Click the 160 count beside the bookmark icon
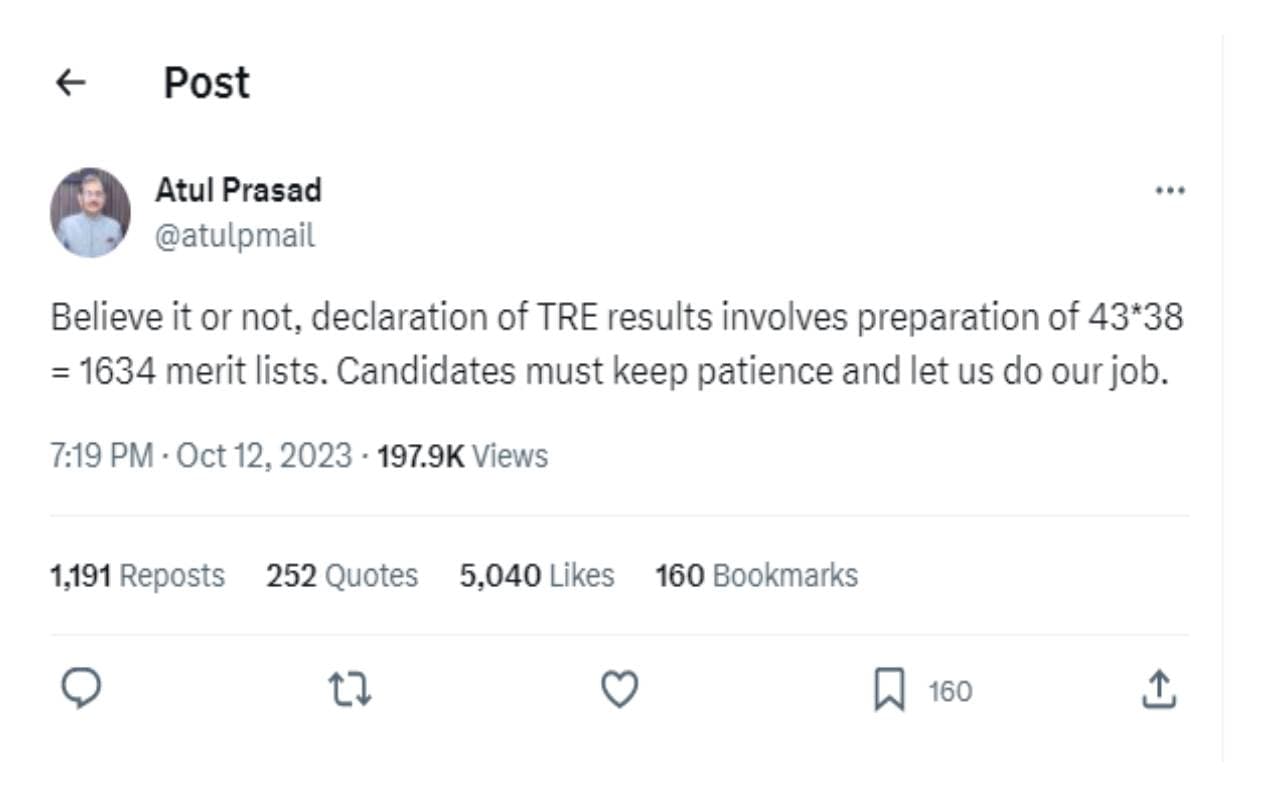Image resolution: width=1280 pixels, height=800 pixels. (949, 691)
